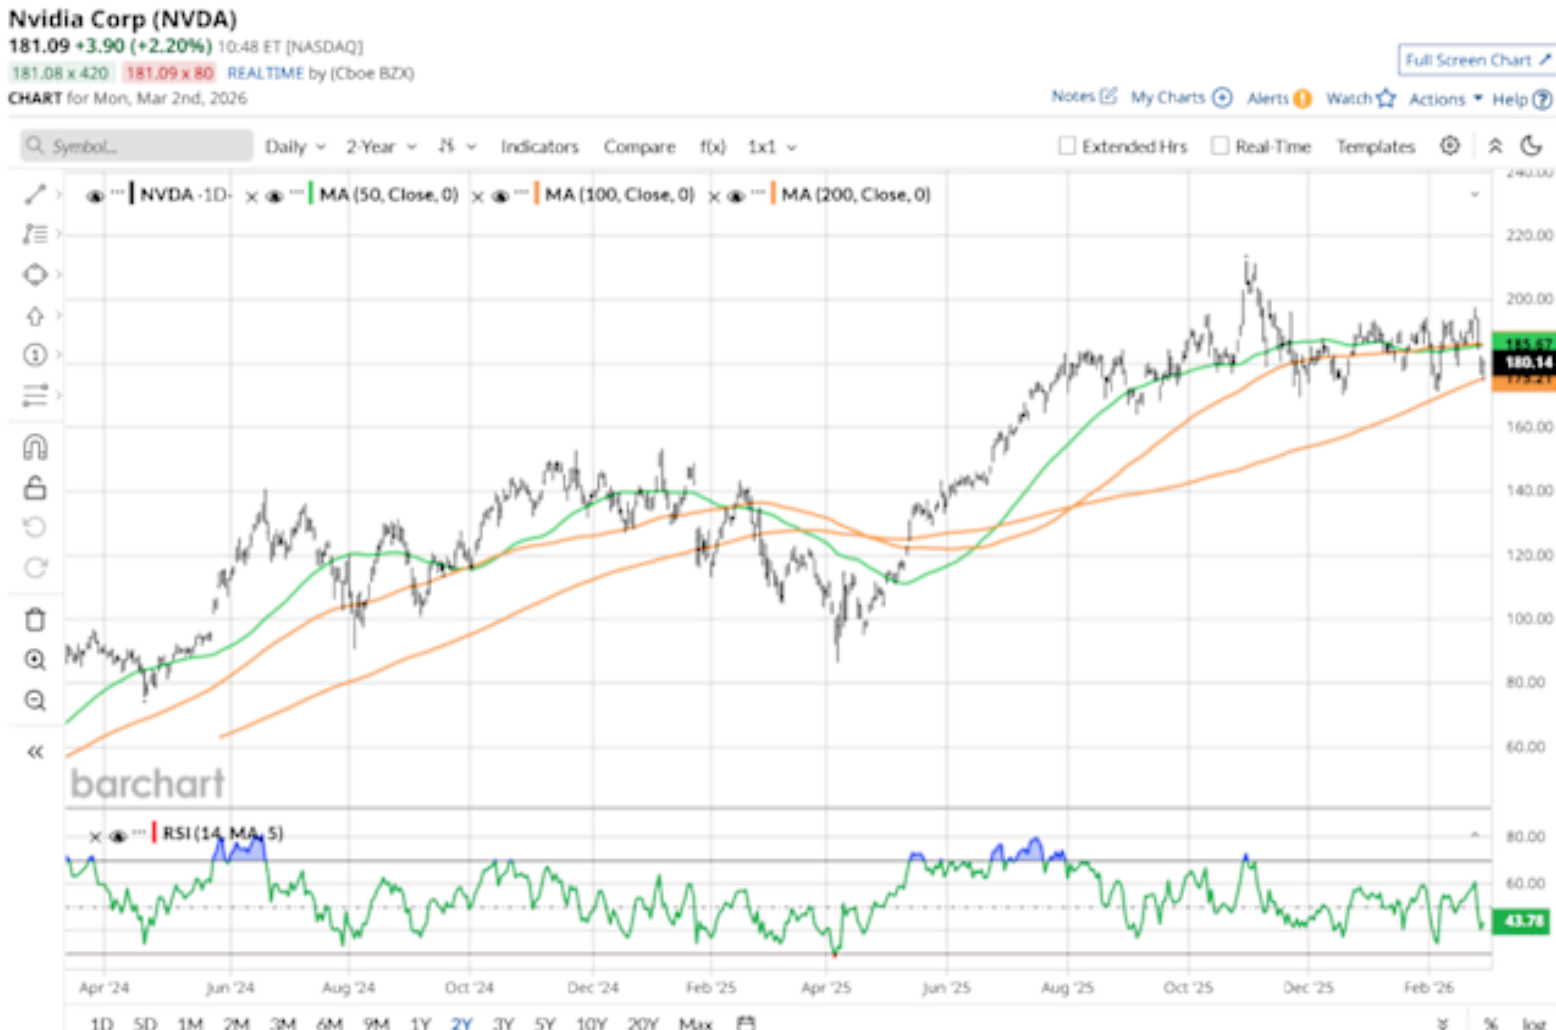Toggle percent scale on the price axis
The height and width of the screenshot is (1030, 1556).
[1490, 1023]
